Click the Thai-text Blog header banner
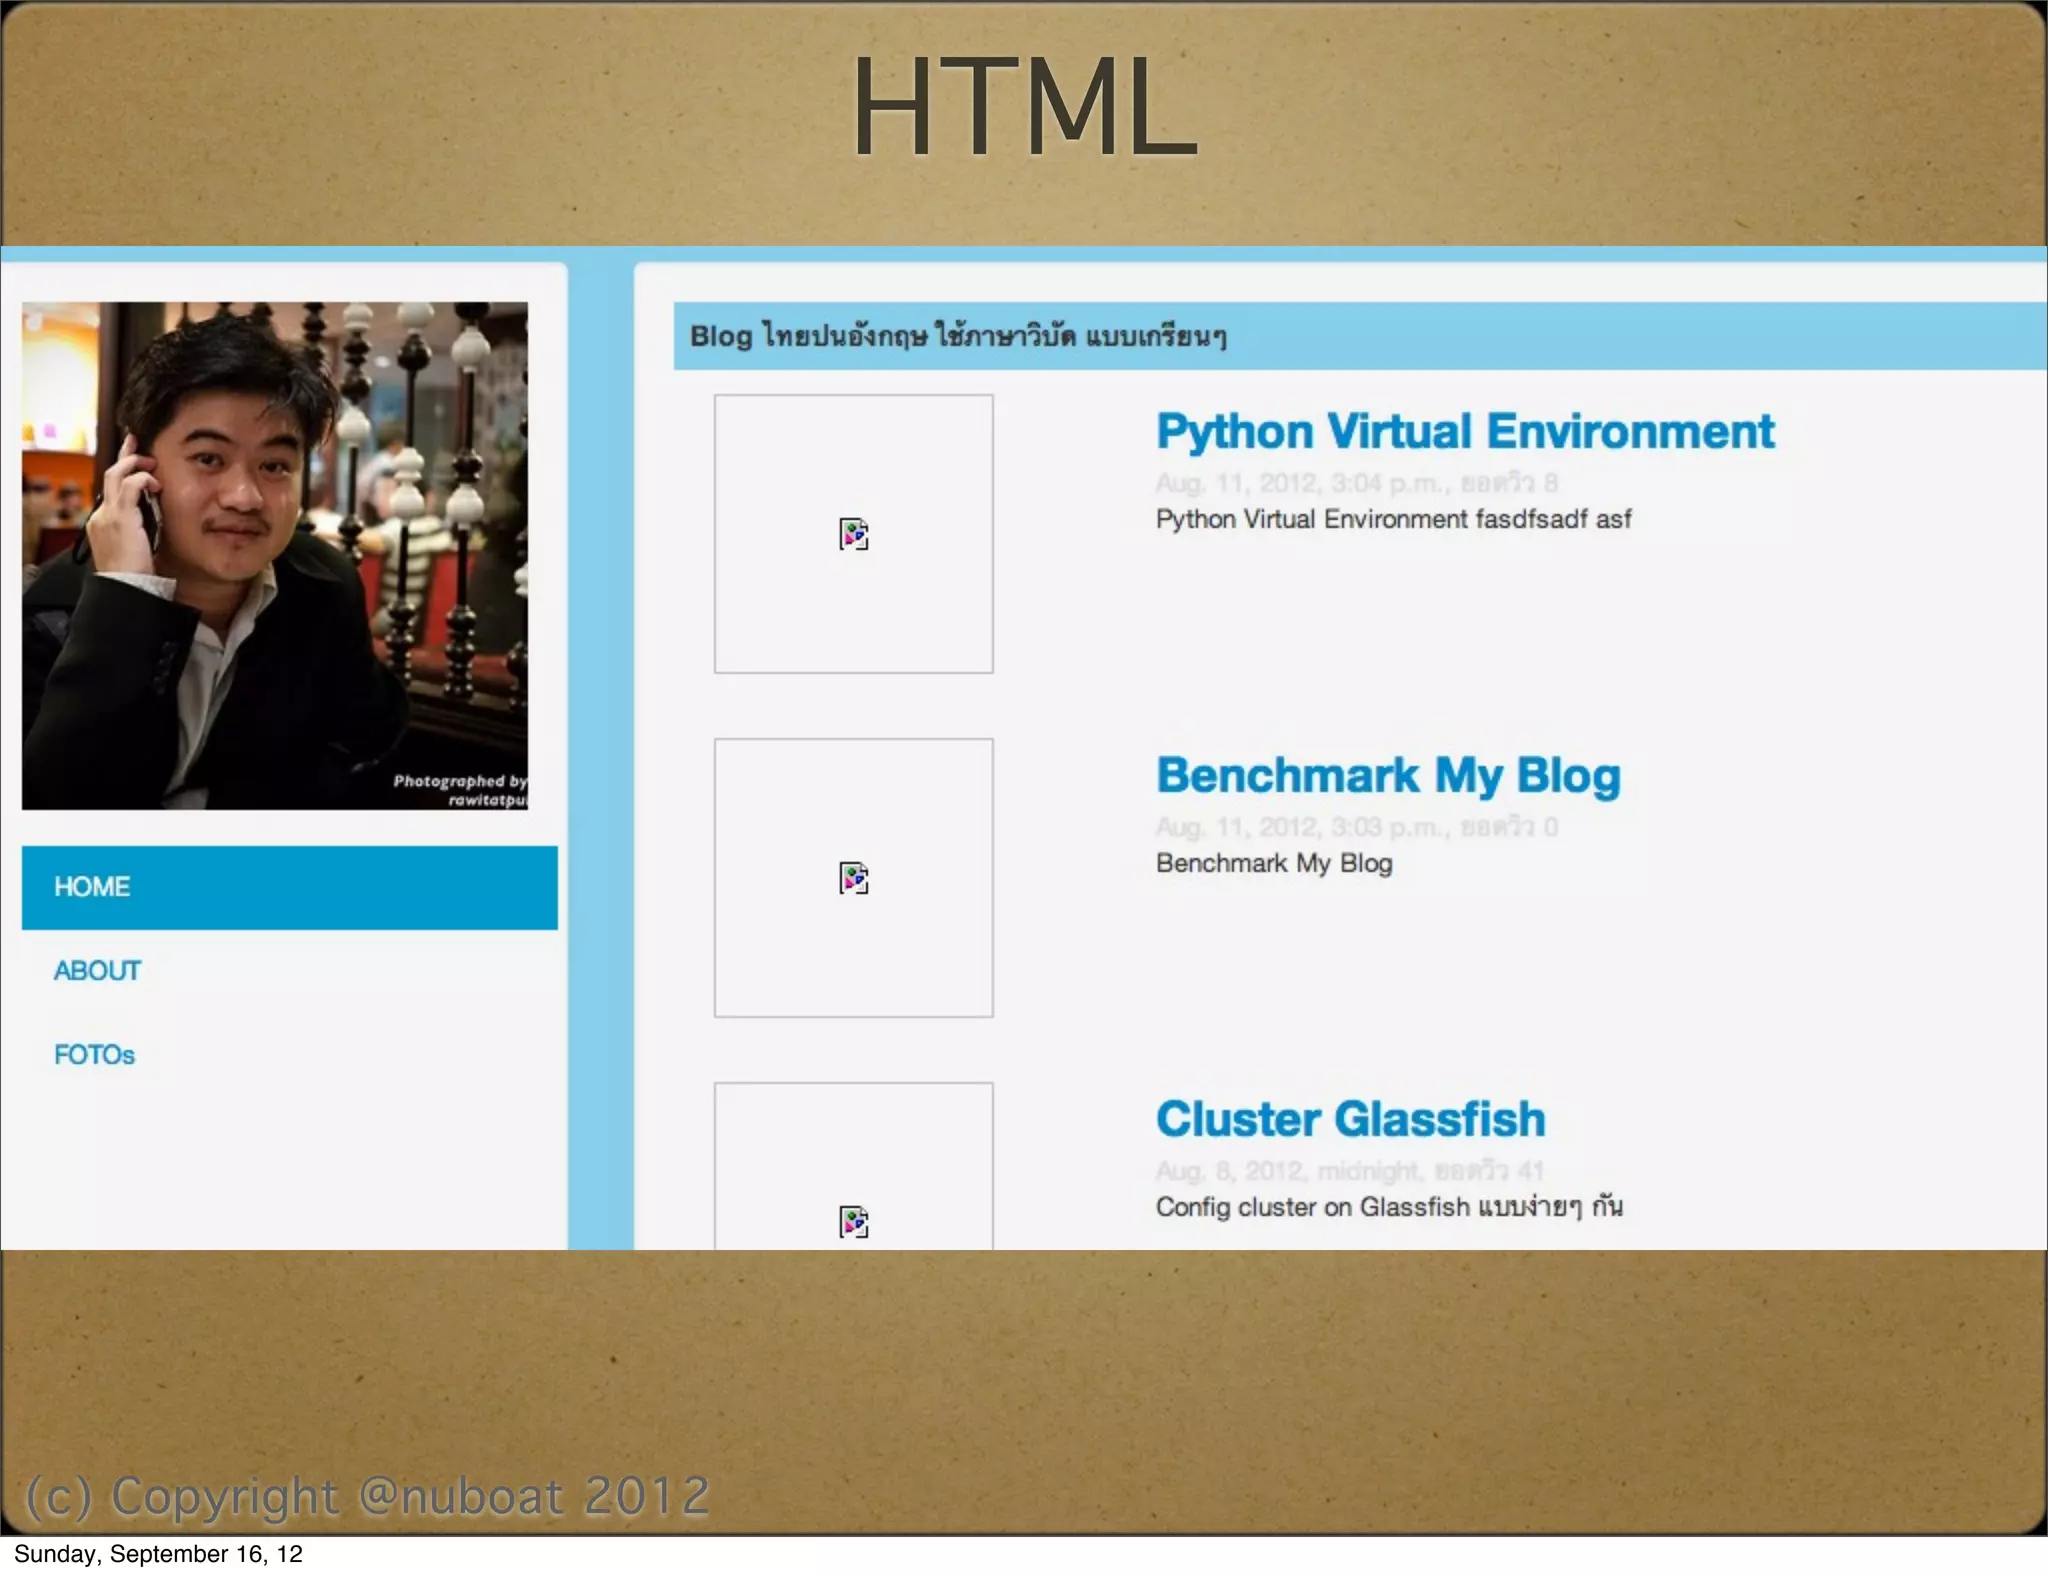 tap(1360, 336)
